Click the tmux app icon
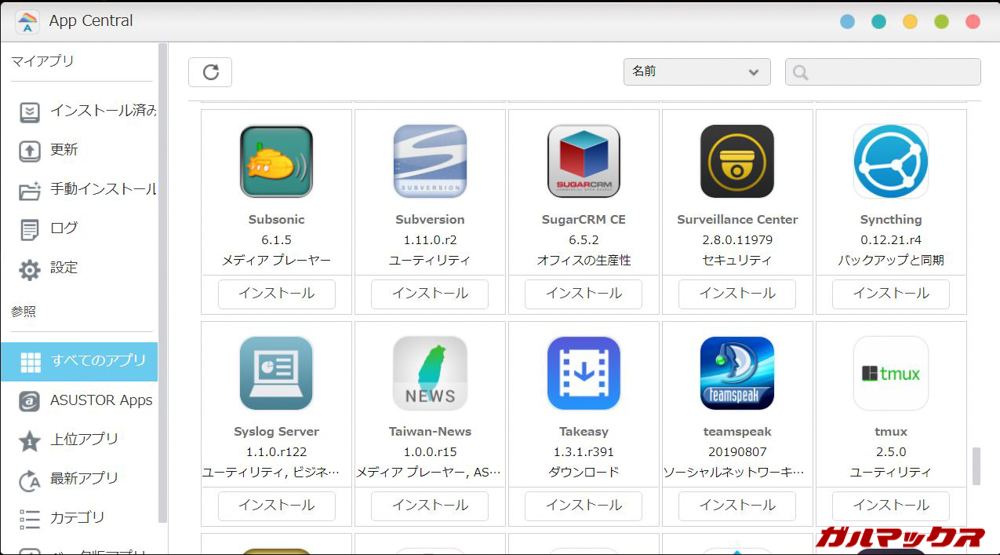 point(890,373)
